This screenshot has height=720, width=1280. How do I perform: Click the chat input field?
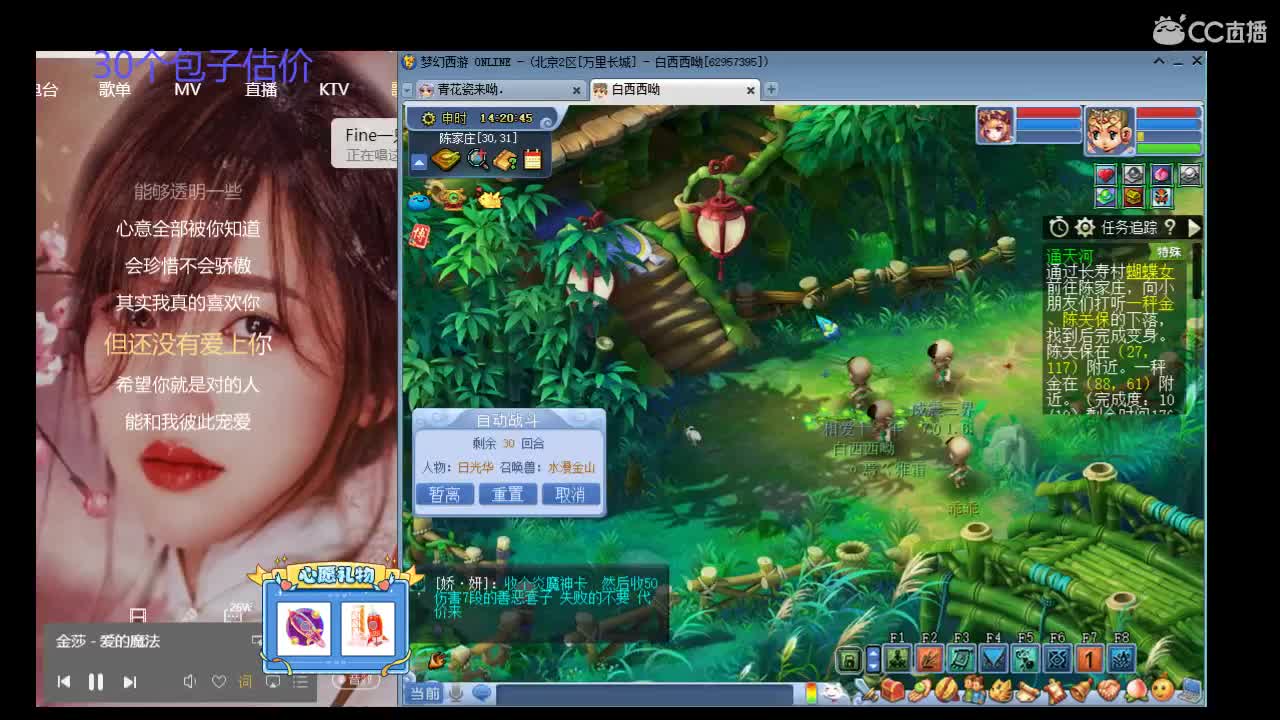645,693
